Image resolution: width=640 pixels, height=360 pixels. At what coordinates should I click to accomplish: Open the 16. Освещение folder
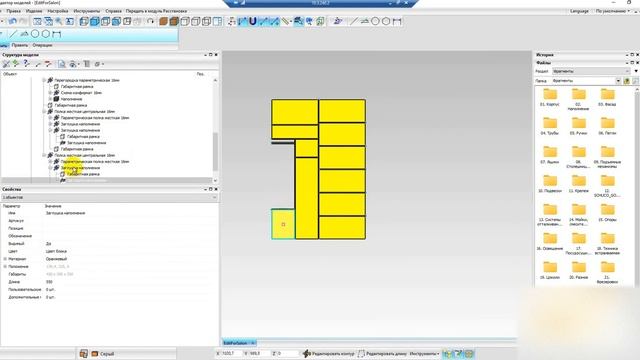pos(550,242)
